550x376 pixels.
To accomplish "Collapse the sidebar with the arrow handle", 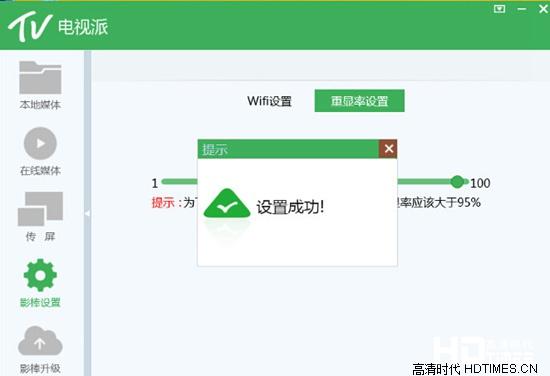I will 87,213.
